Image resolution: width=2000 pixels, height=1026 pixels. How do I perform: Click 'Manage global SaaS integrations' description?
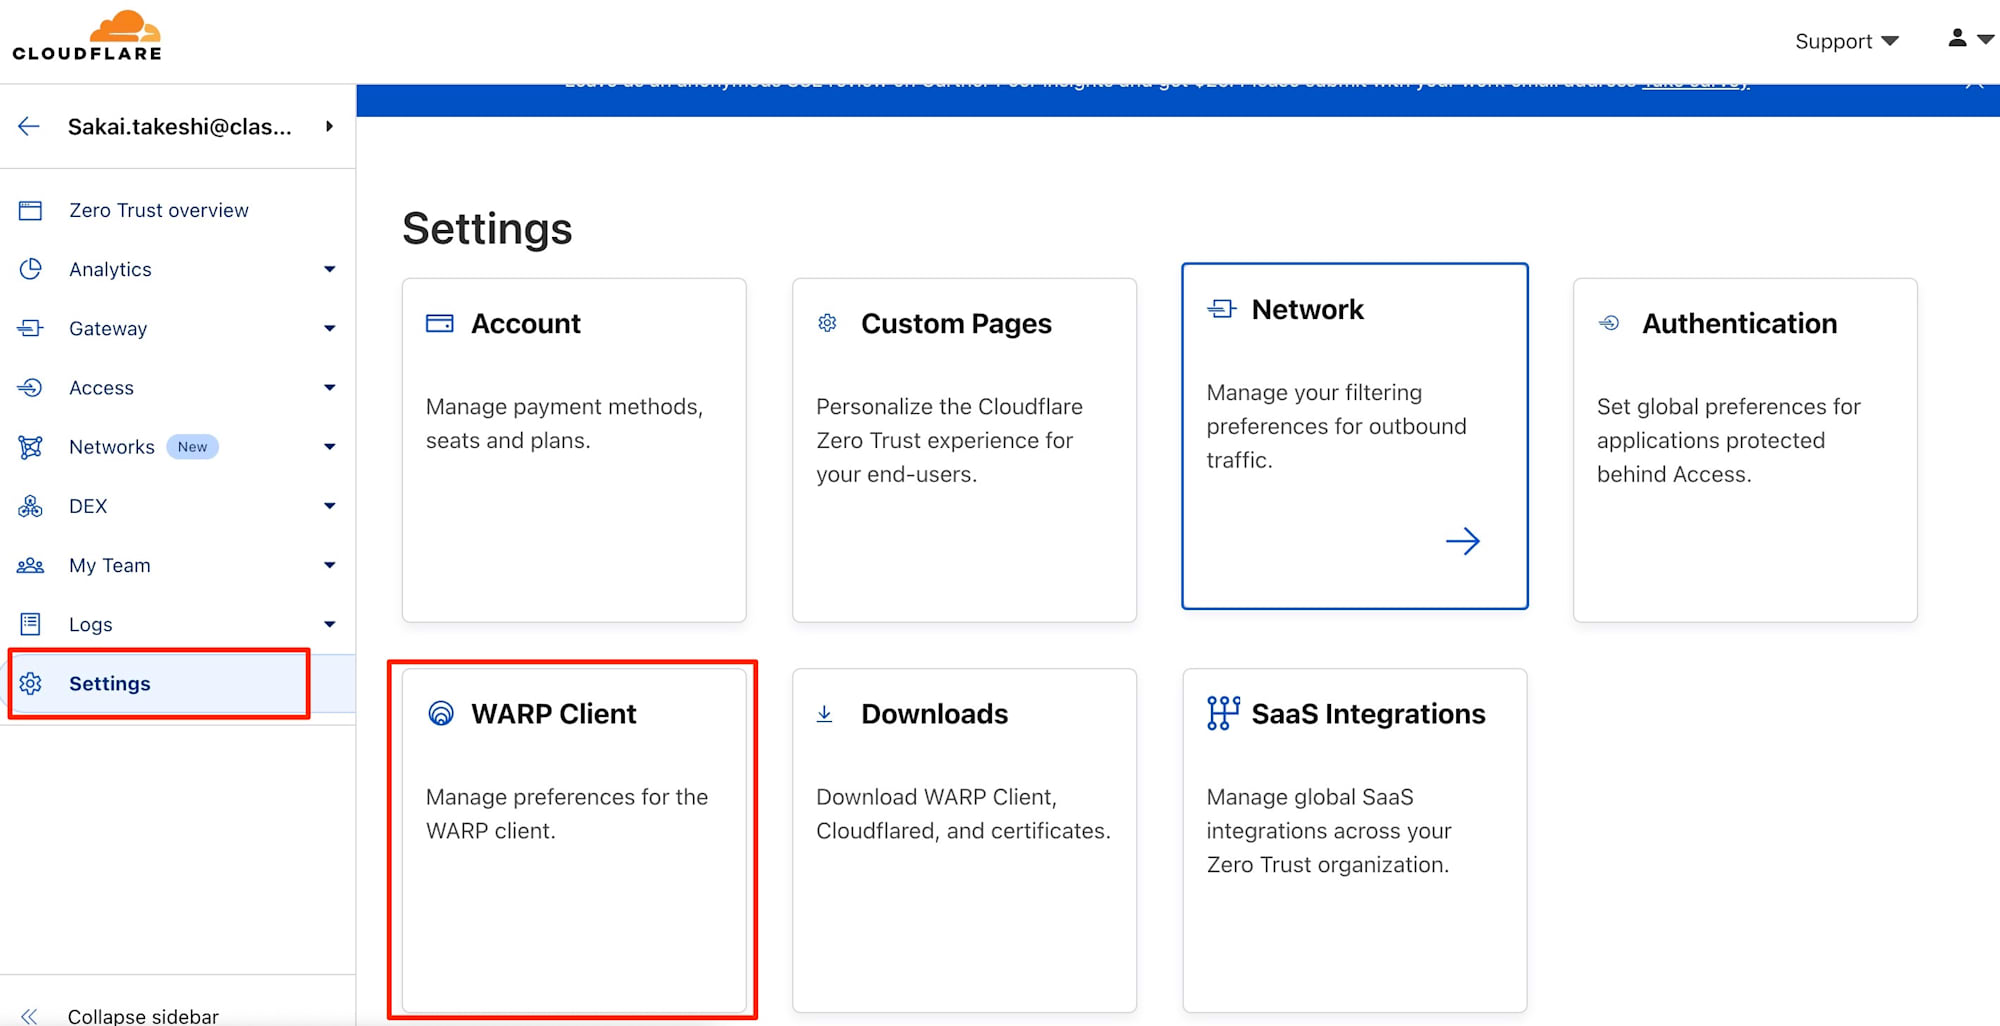[1329, 830]
